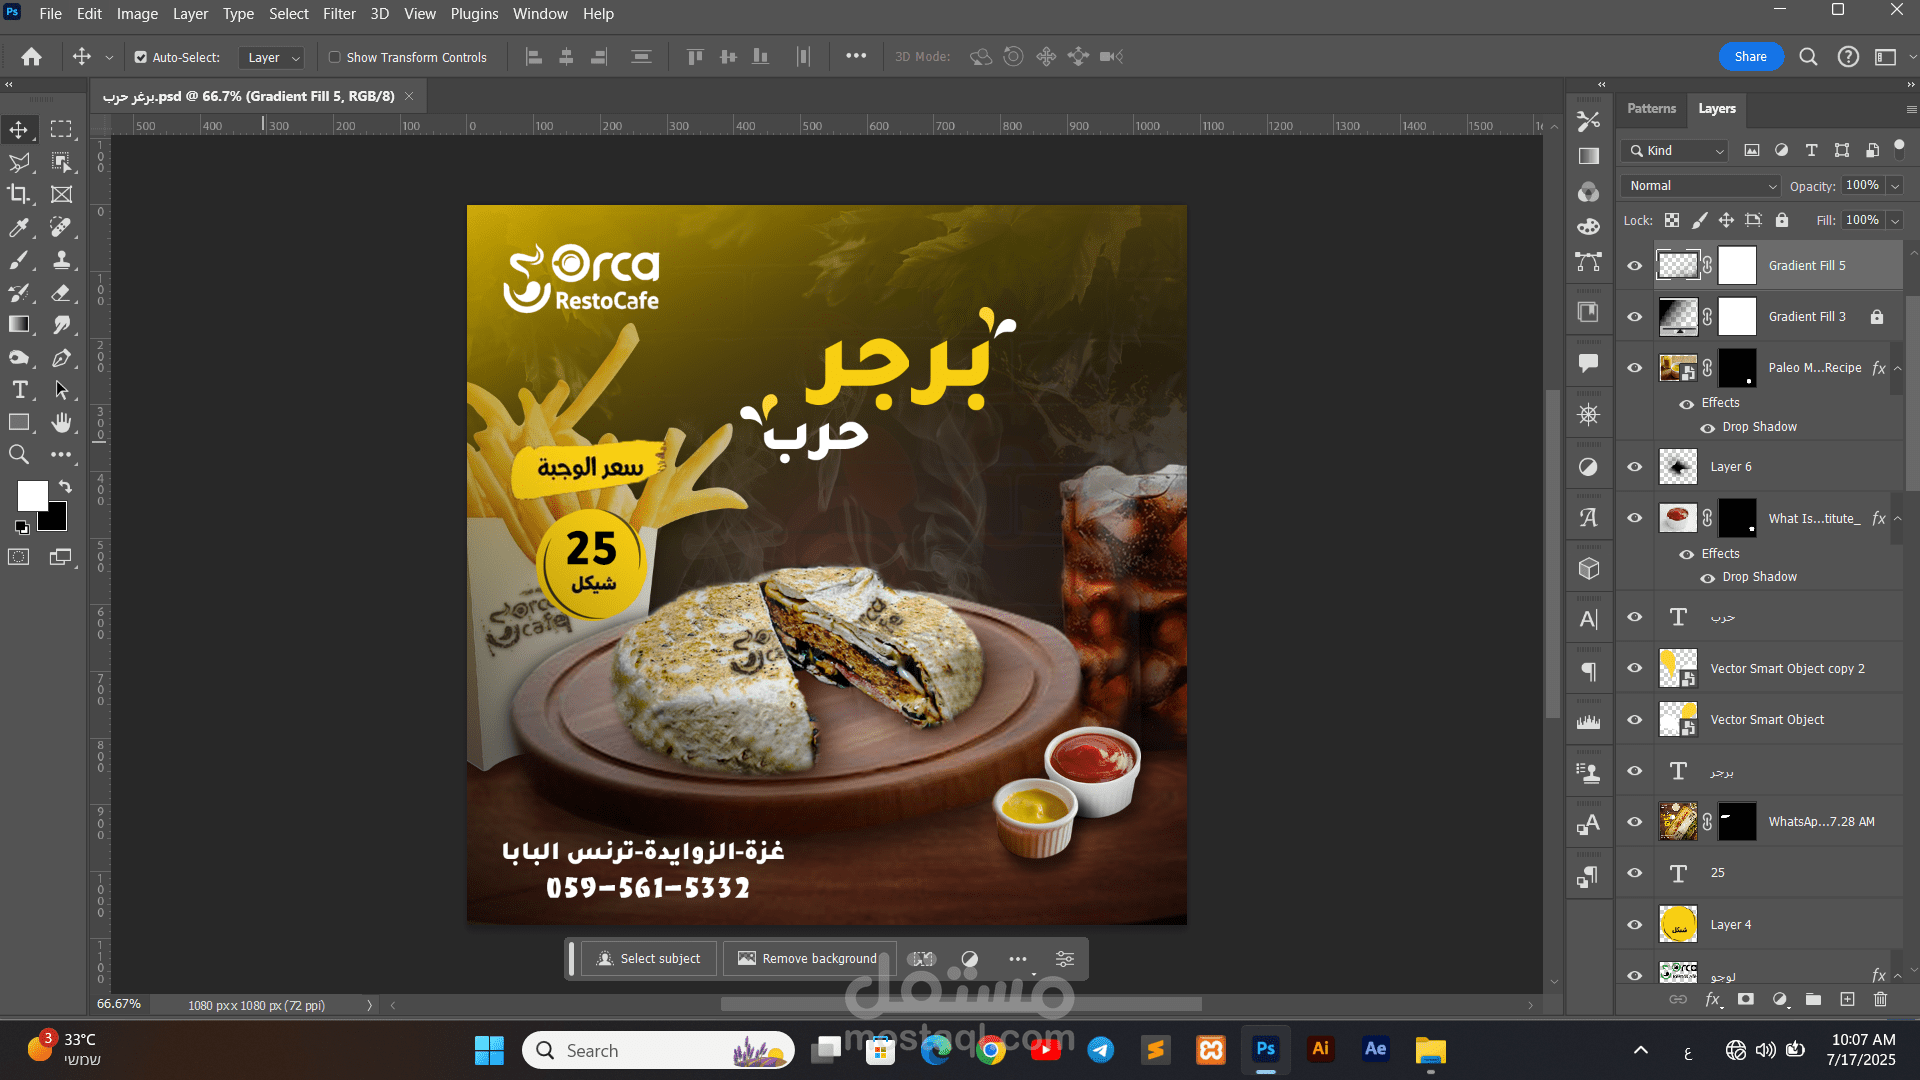The image size is (1920, 1080).
Task: Click the Home icon in options bar
Action: pyautogui.click(x=32, y=57)
